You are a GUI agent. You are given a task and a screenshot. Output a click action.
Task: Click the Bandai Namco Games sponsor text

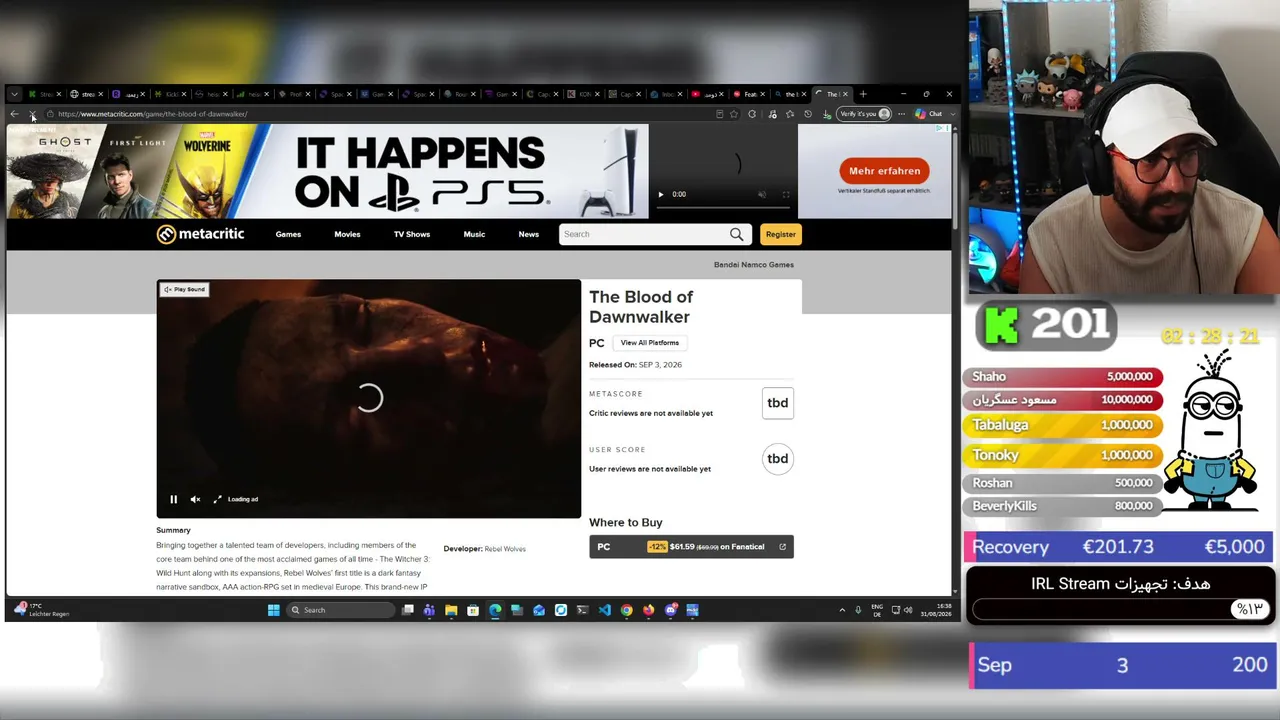(754, 265)
